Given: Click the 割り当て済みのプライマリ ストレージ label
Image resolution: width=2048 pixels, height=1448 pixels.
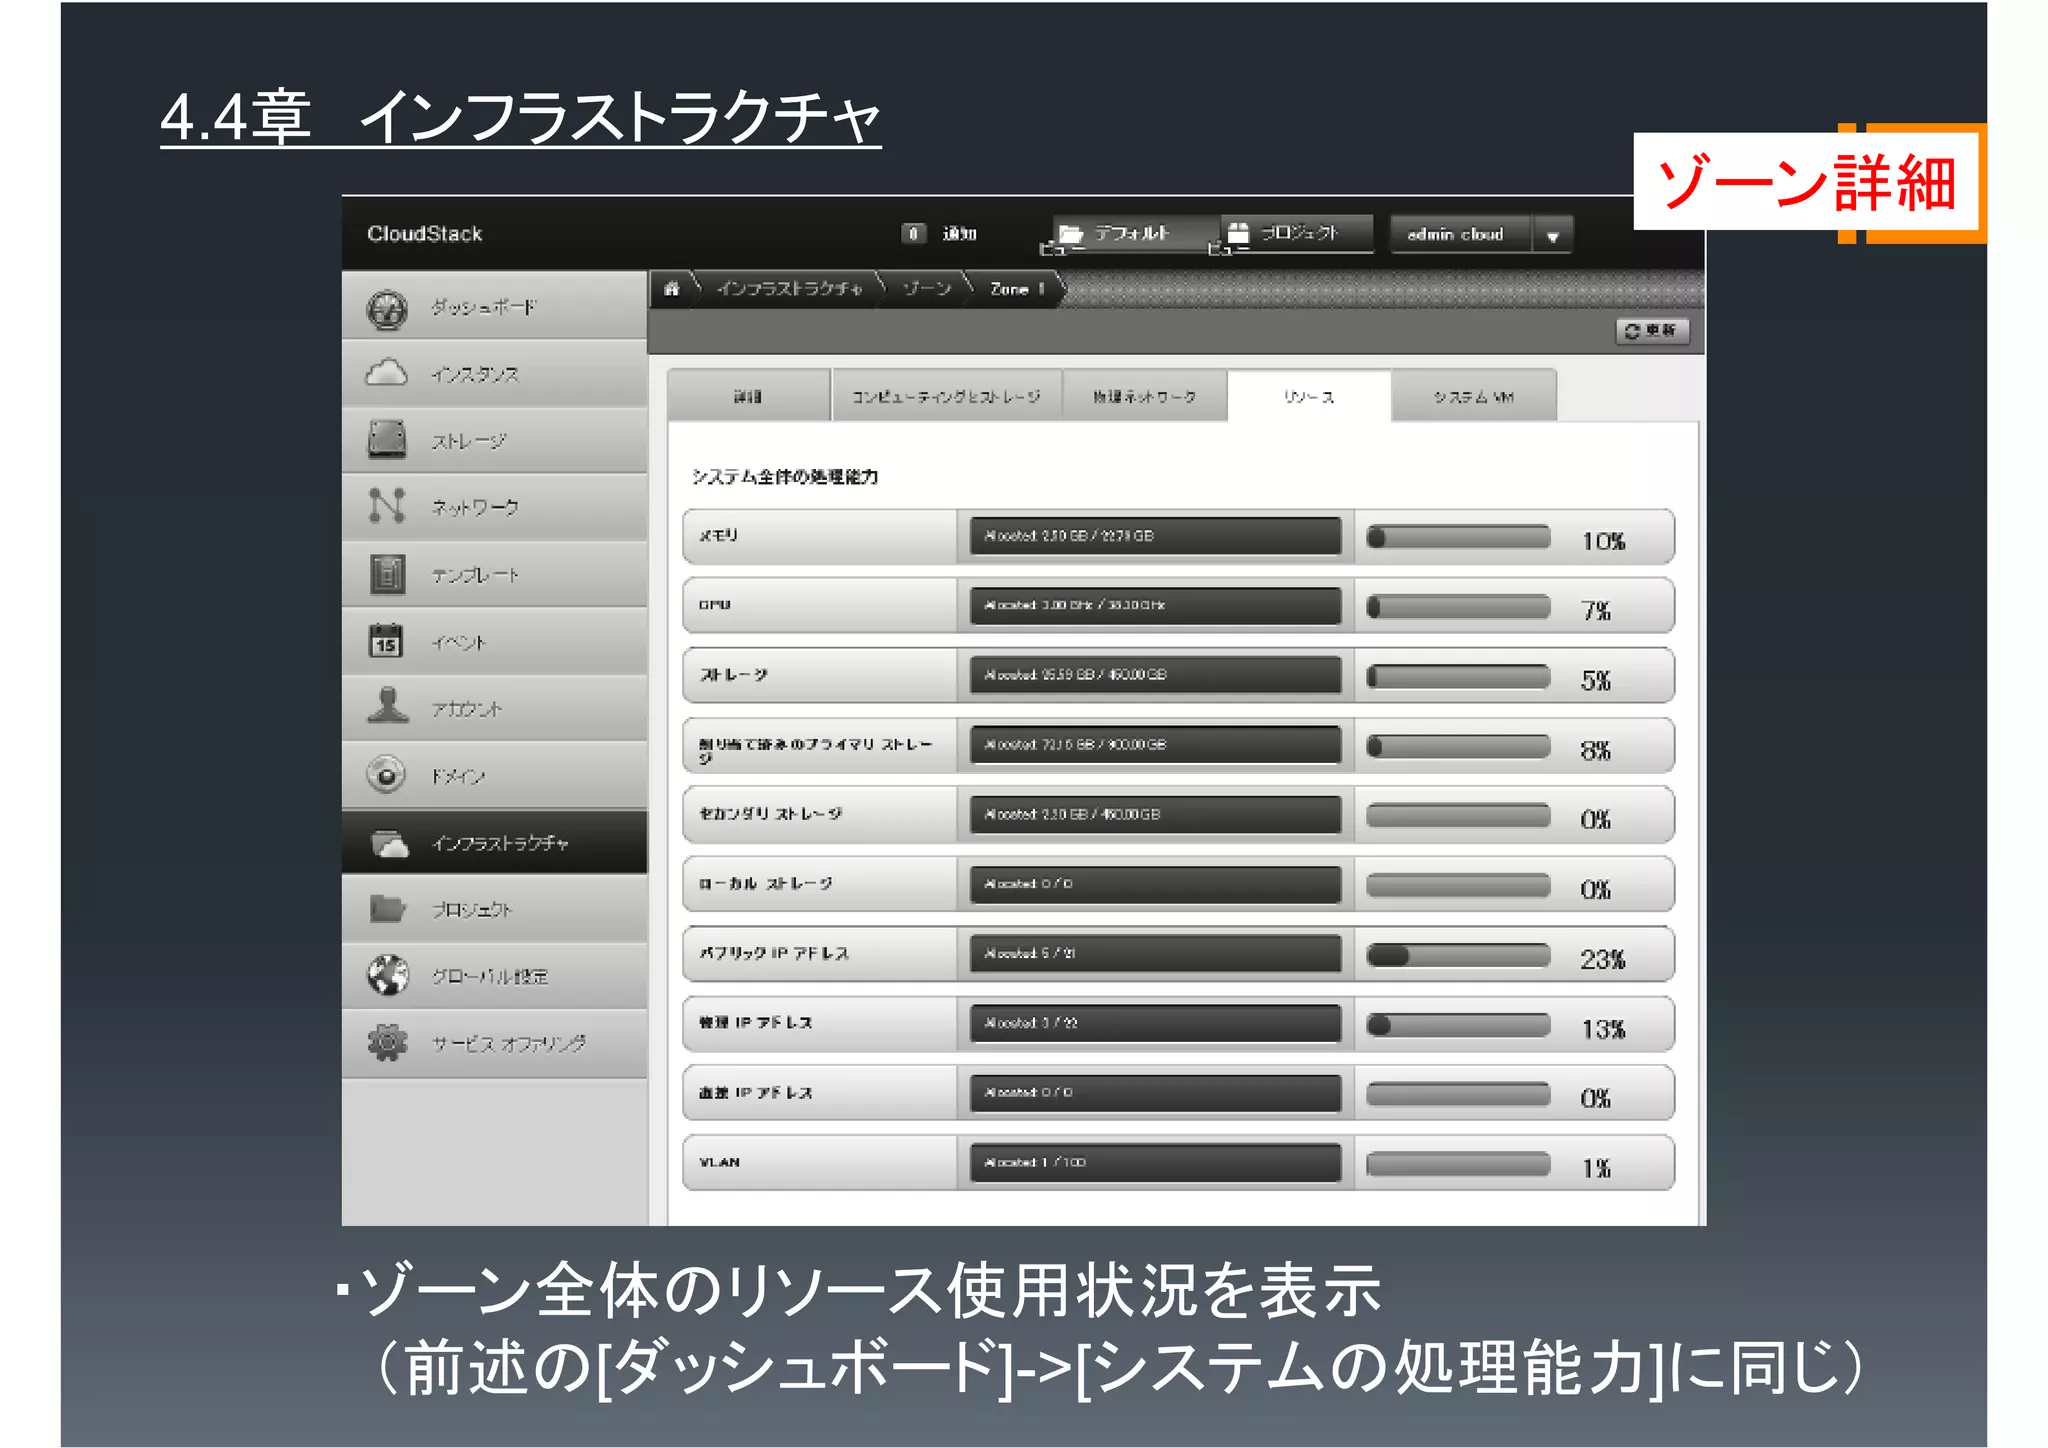Looking at the screenshot, I should pyautogui.click(x=815, y=750).
